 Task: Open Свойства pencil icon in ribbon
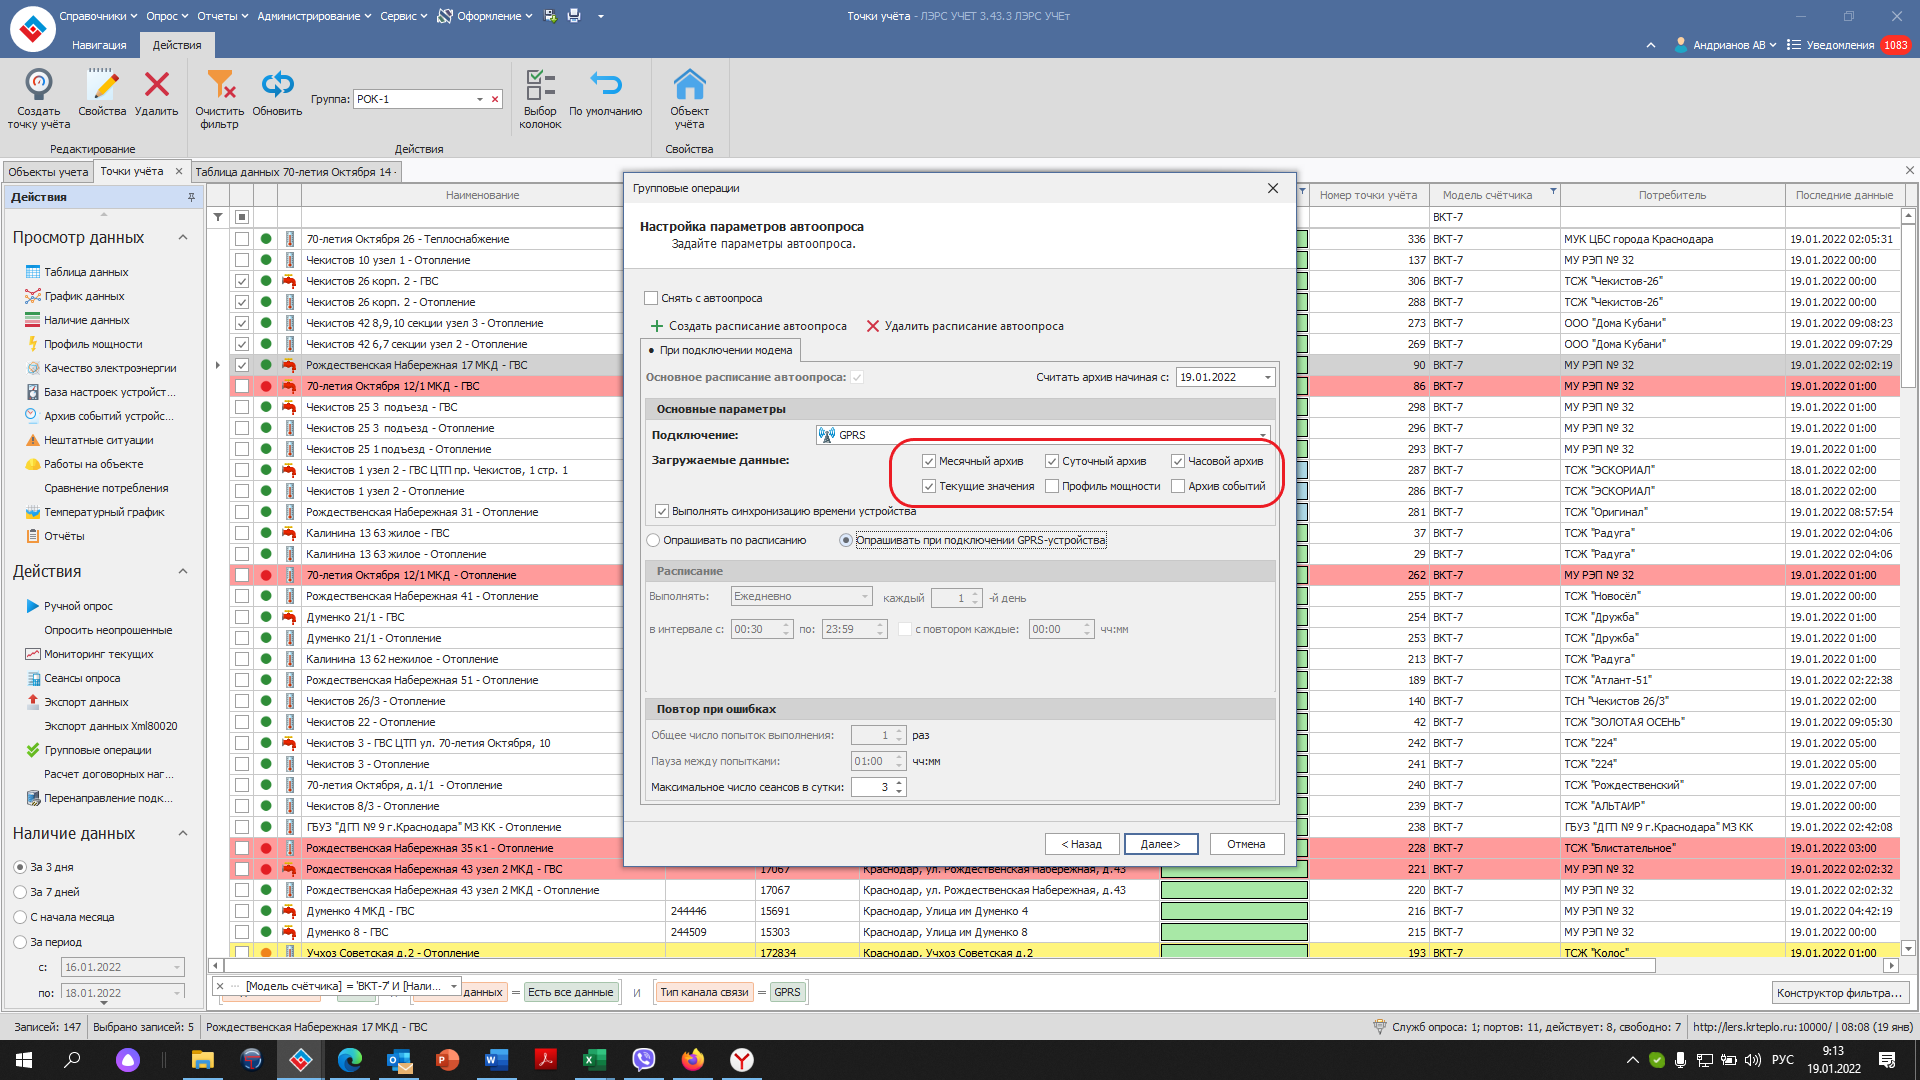coord(102,84)
